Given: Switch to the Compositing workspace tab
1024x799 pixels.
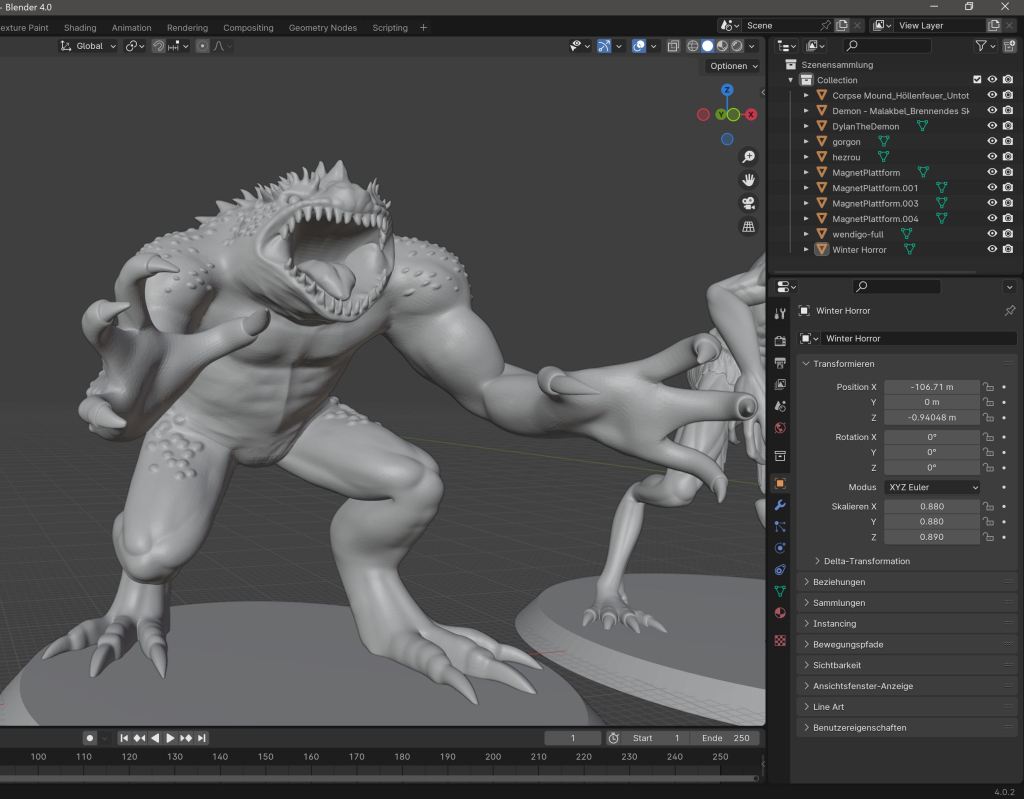Looking at the screenshot, I should (248, 28).
